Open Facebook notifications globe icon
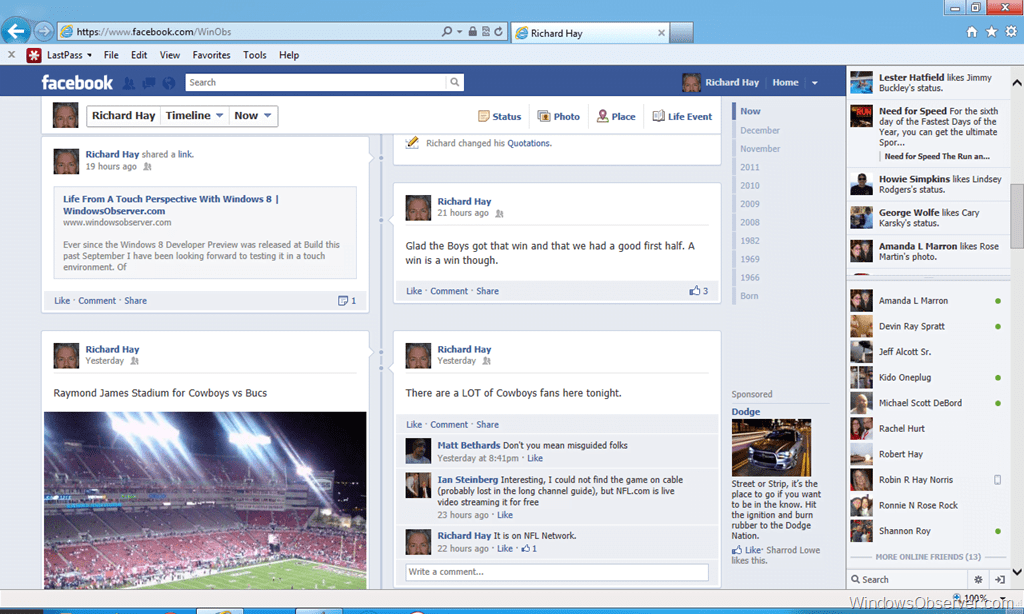The height and width of the screenshot is (614, 1024). (x=169, y=83)
